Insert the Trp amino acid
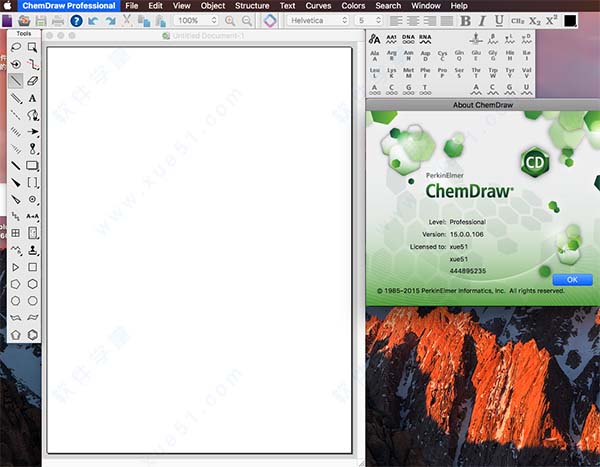600x467 pixels. click(x=493, y=73)
